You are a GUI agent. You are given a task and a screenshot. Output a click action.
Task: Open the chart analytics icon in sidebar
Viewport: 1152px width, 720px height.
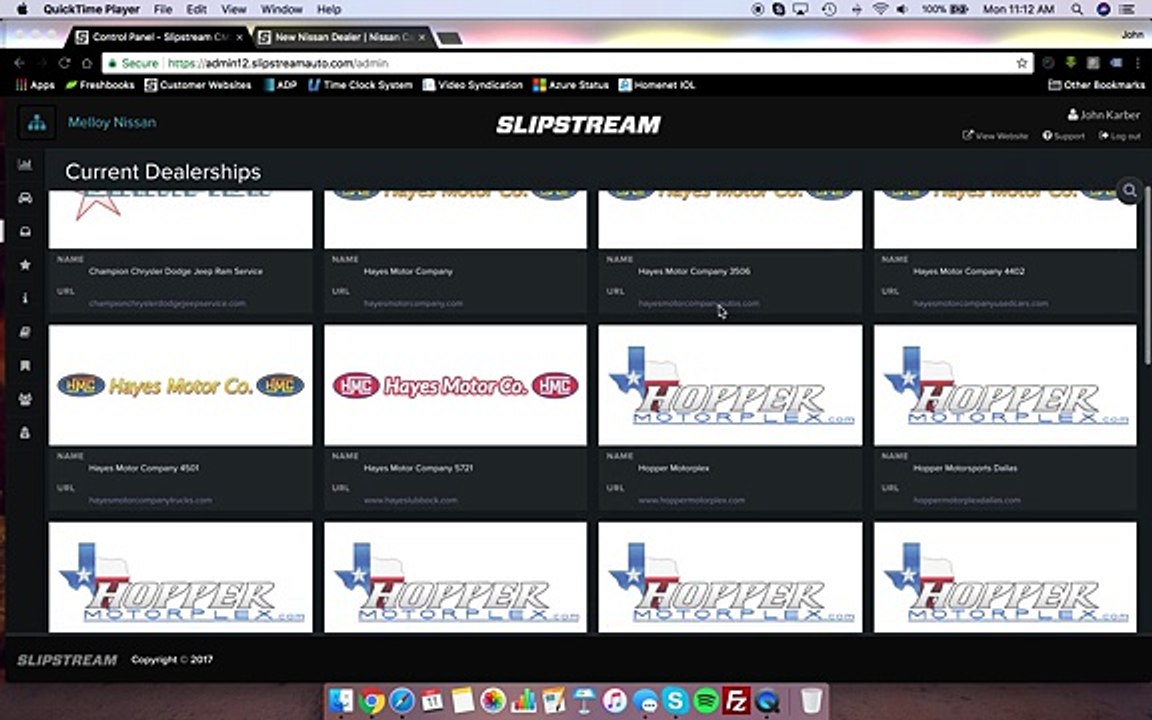coord(25,165)
